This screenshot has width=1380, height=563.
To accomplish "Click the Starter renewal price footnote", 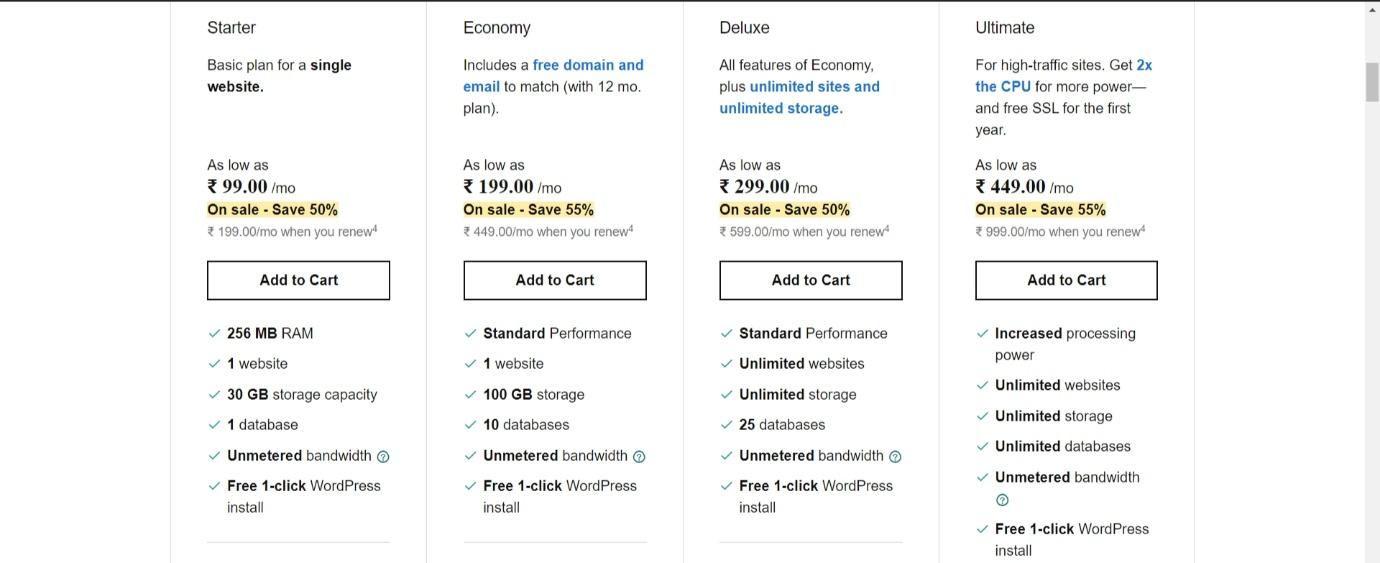I will click(375, 228).
